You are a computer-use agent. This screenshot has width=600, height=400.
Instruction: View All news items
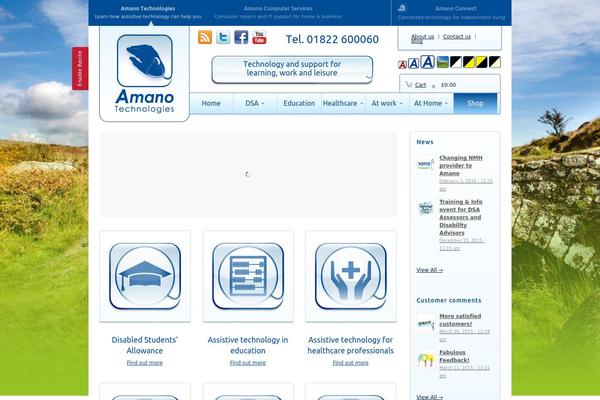pos(429,270)
